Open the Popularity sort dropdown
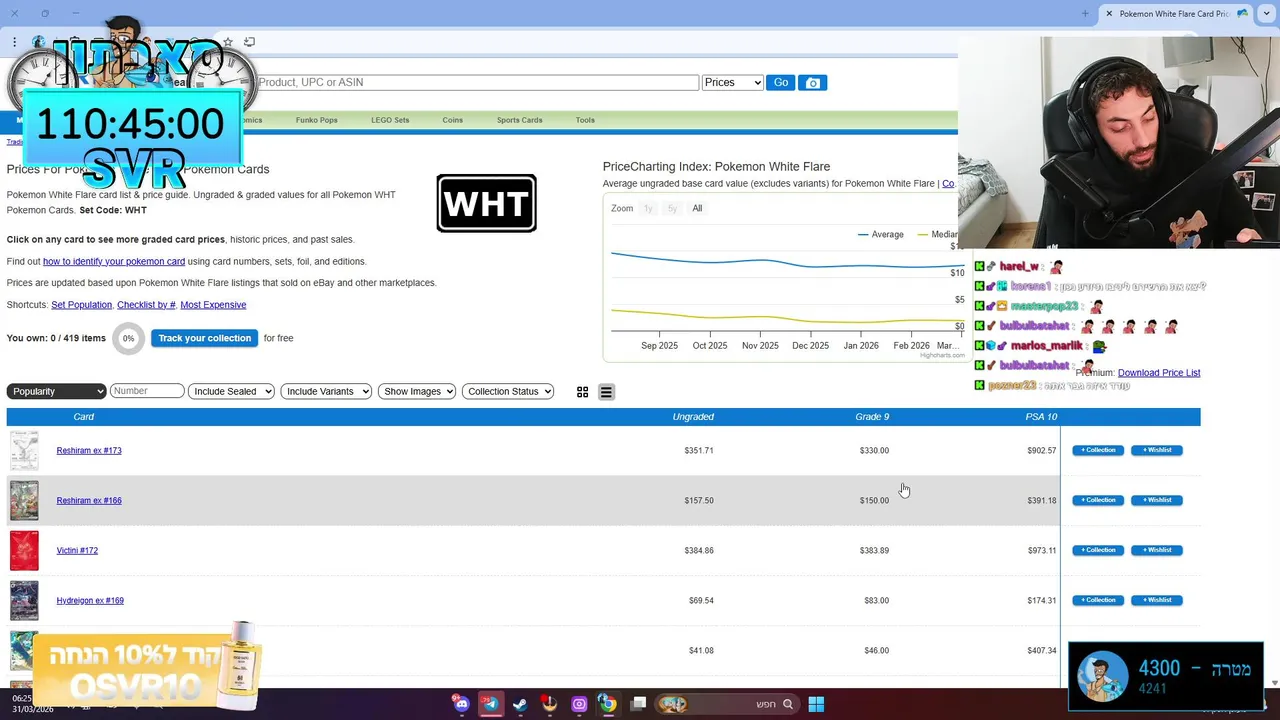The image size is (1280, 720). pyautogui.click(x=56, y=391)
